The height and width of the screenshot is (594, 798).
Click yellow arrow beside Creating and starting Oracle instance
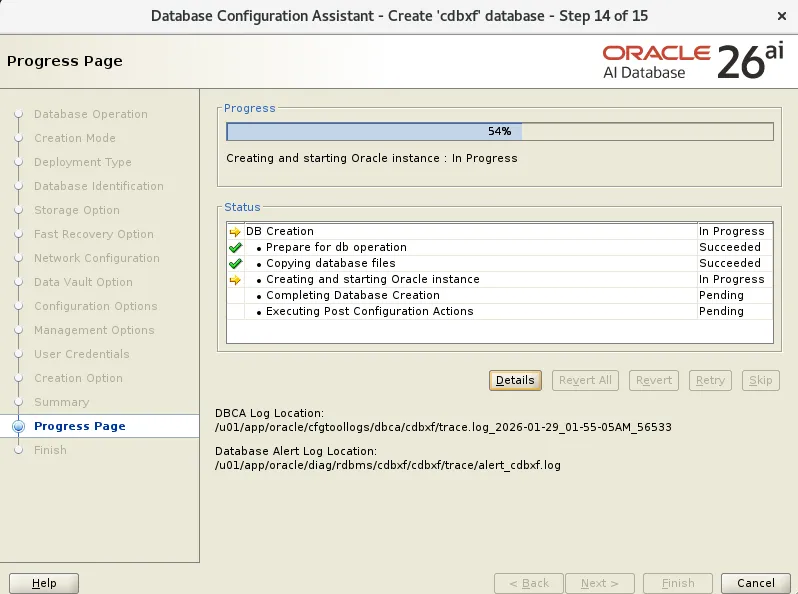[235, 279]
